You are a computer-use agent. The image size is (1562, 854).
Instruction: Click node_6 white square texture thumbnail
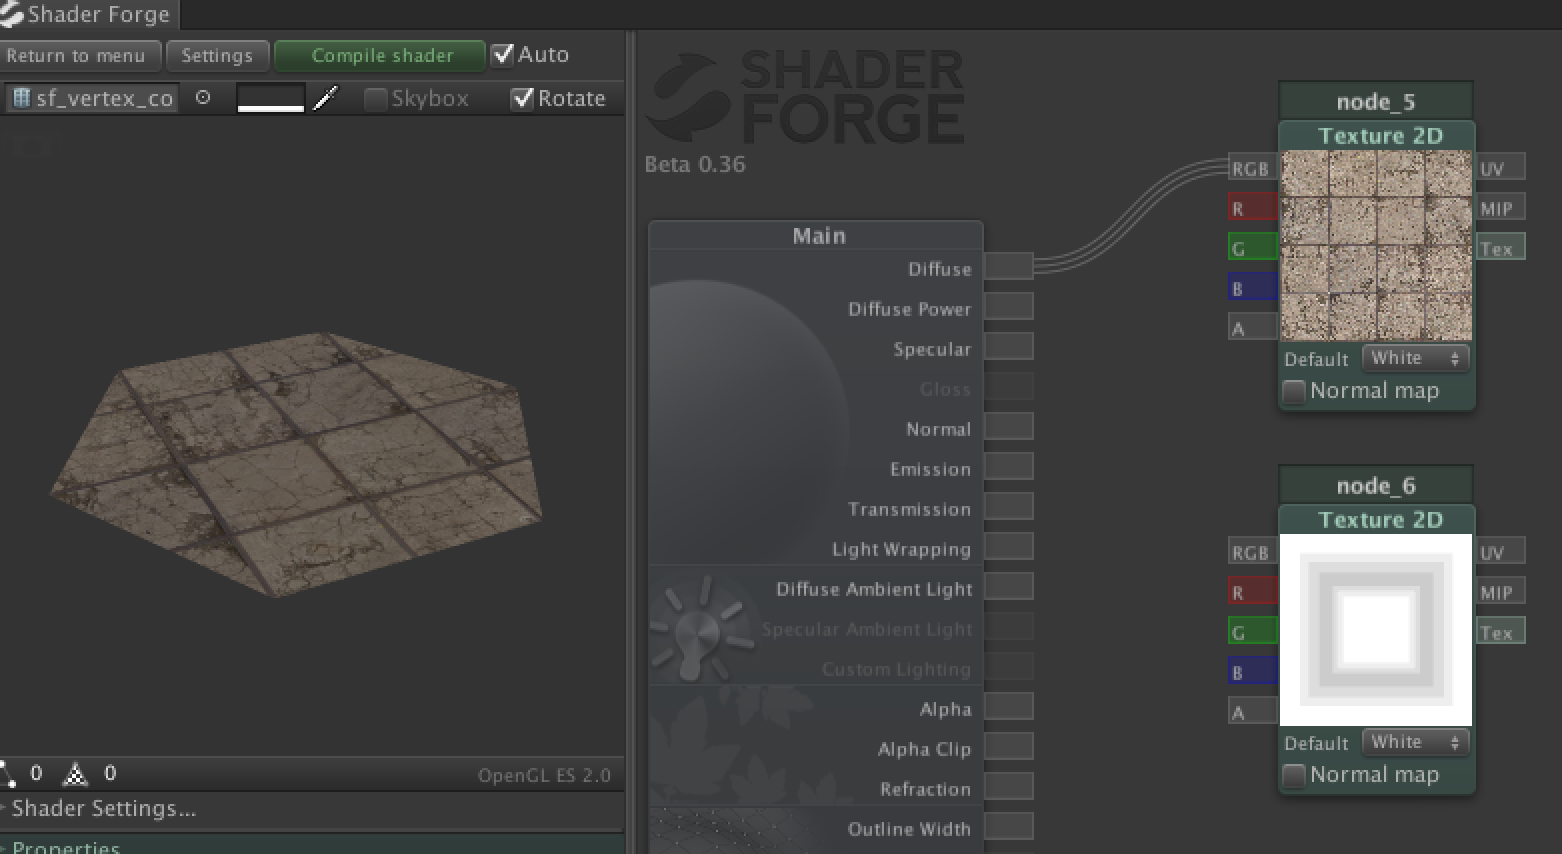pos(1376,630)
